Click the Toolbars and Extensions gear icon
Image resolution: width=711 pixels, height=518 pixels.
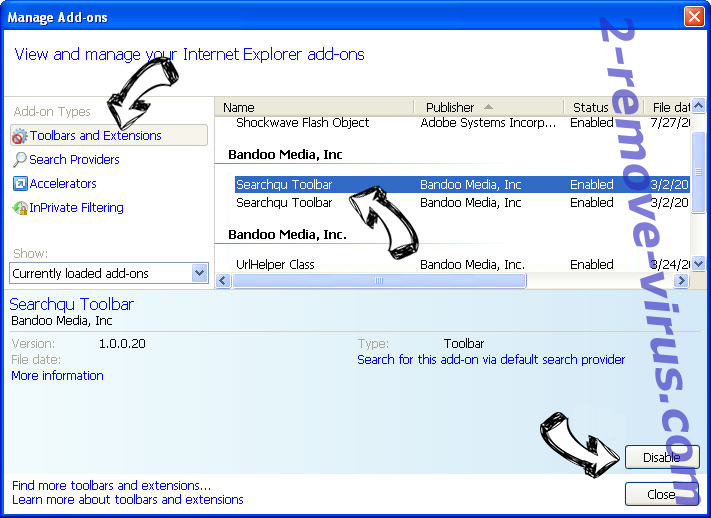tap(19, 136)
